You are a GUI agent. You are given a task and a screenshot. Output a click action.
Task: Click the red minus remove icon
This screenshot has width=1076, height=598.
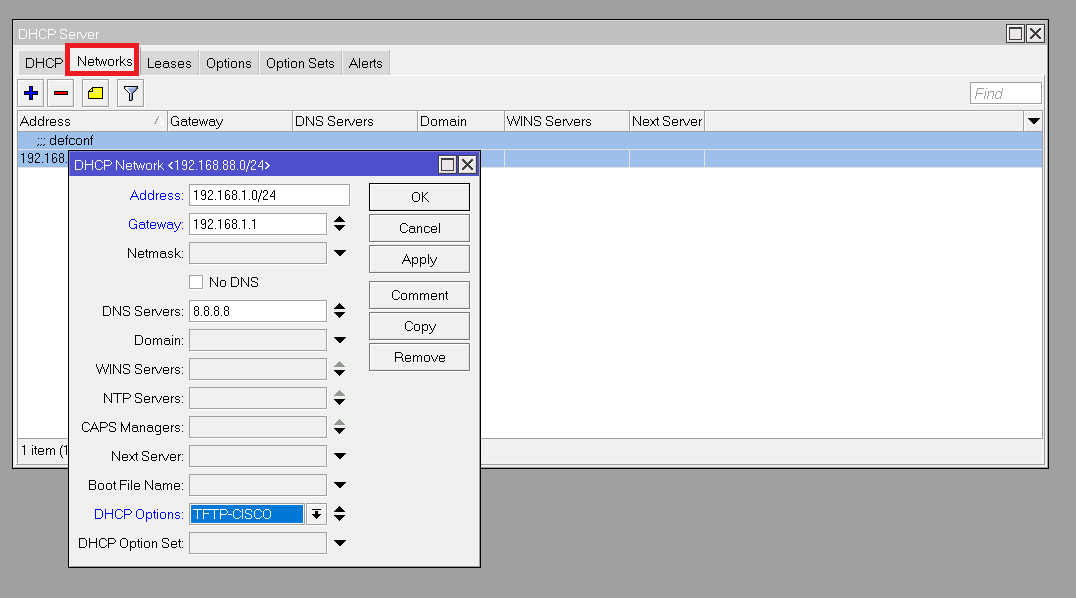click(61, 93)
